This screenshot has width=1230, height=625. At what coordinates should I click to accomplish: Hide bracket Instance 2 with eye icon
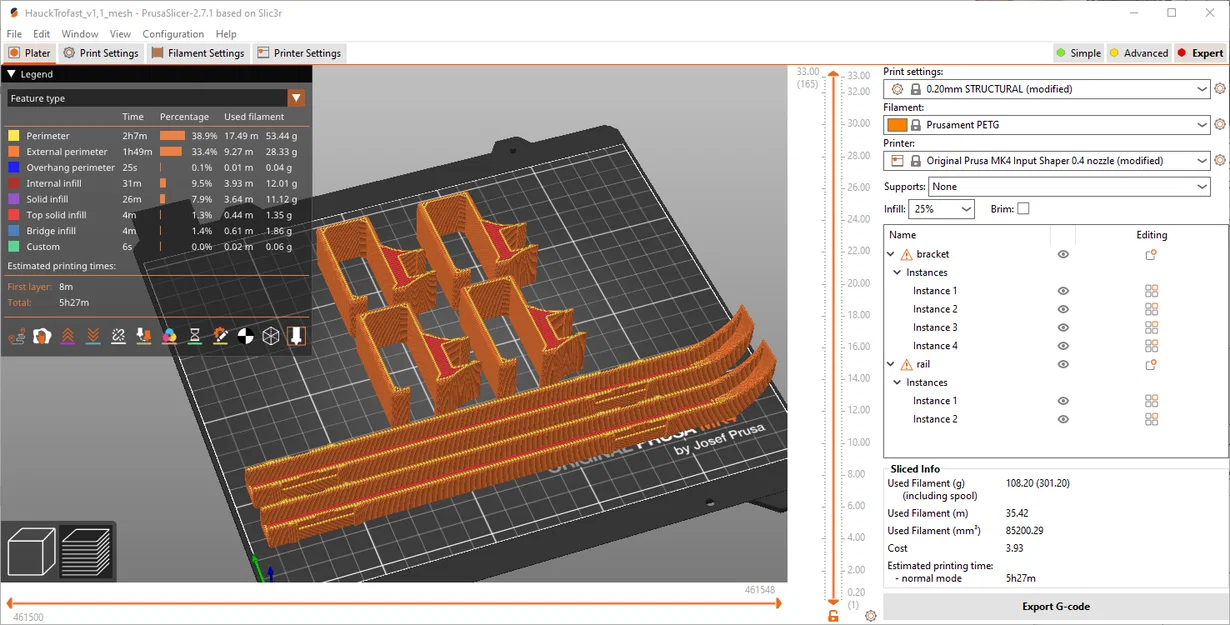coord(1063,309)
